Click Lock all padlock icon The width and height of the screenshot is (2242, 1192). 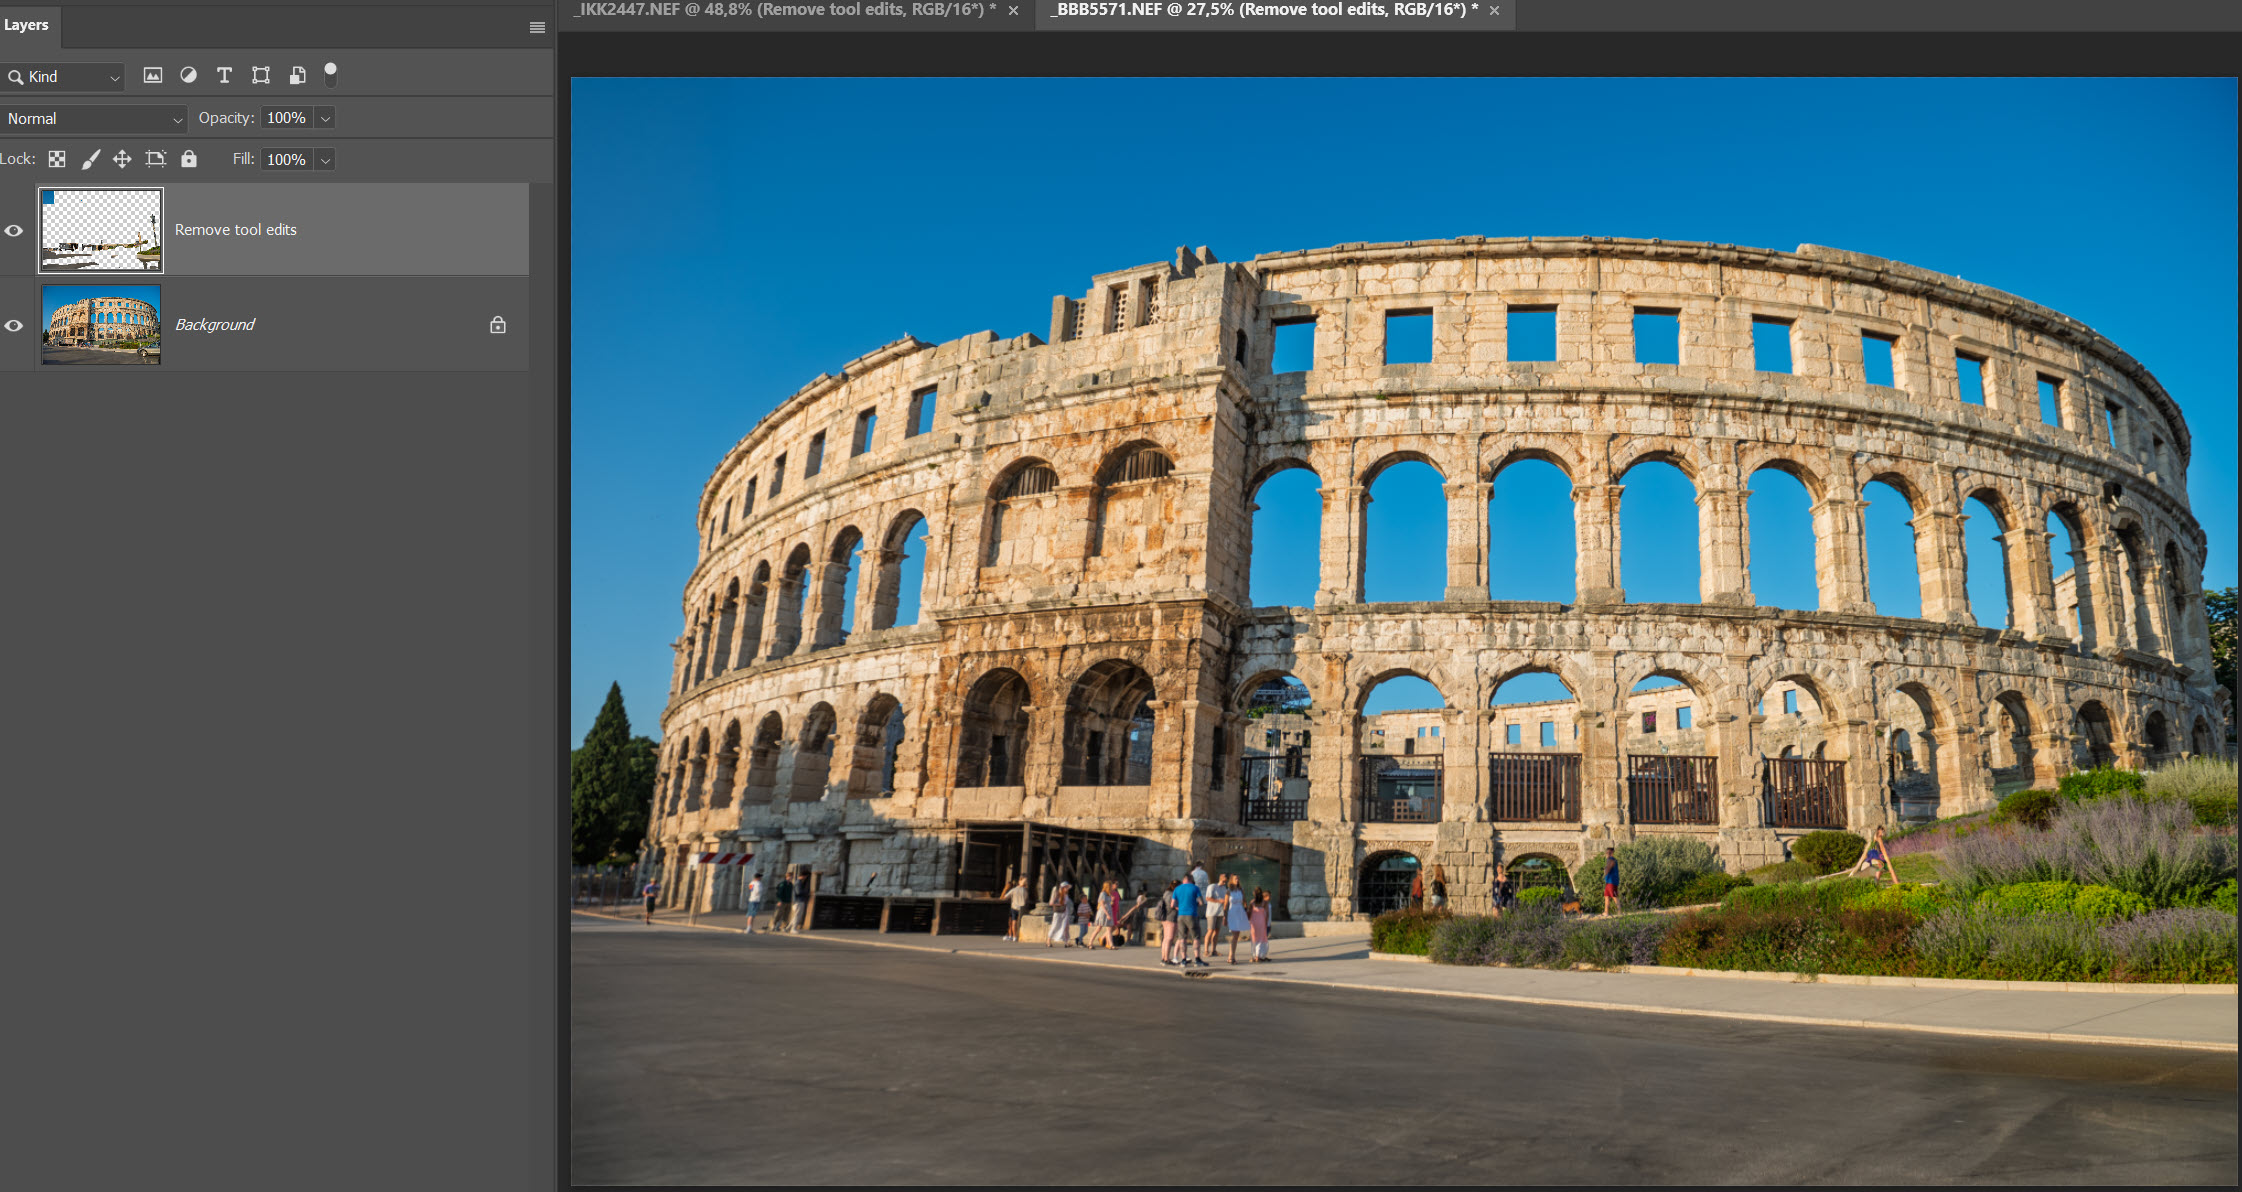click(189, 159)
